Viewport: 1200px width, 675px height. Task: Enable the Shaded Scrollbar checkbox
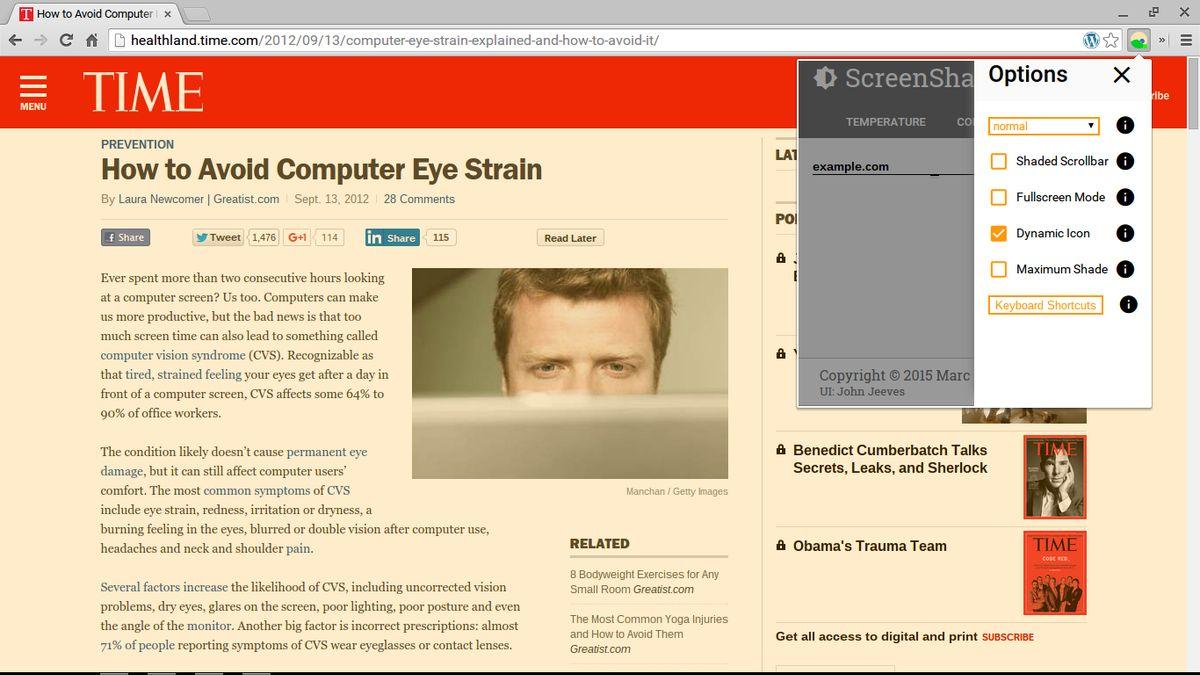point(998,161)
